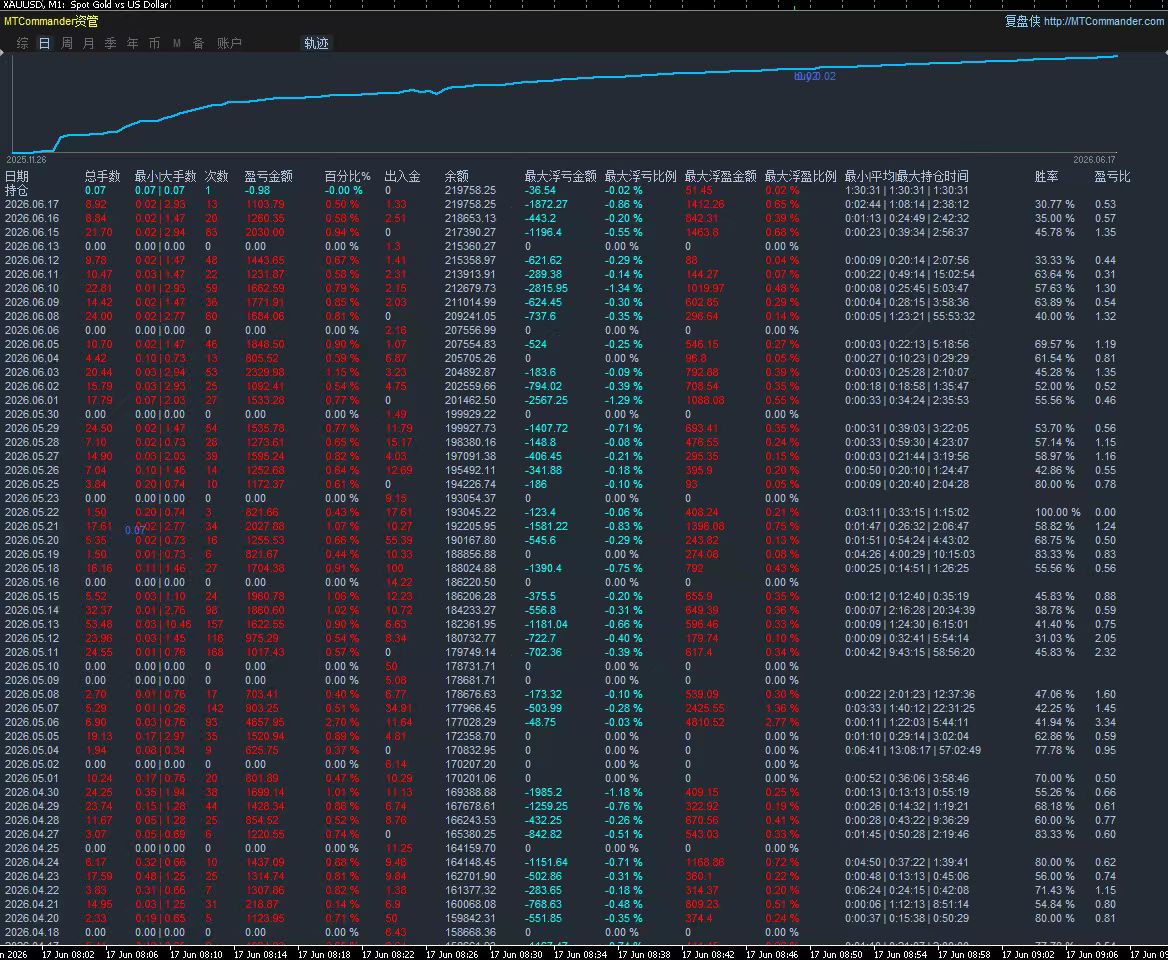Screen dimensions: 1168x960
Task: Open the 备 notes tab
Action: (x=198, y=43)
